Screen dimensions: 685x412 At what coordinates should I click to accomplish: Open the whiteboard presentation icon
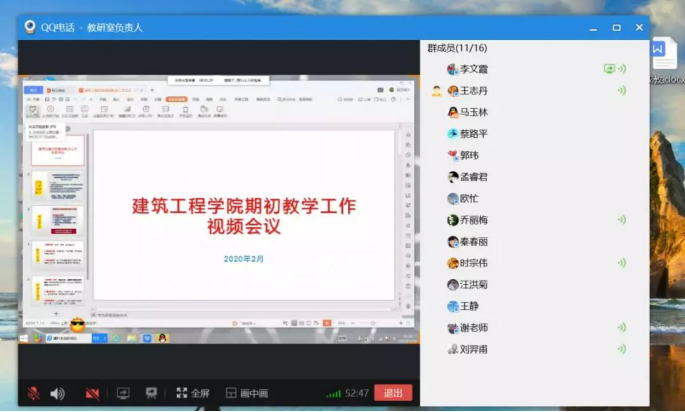point(151,393)
